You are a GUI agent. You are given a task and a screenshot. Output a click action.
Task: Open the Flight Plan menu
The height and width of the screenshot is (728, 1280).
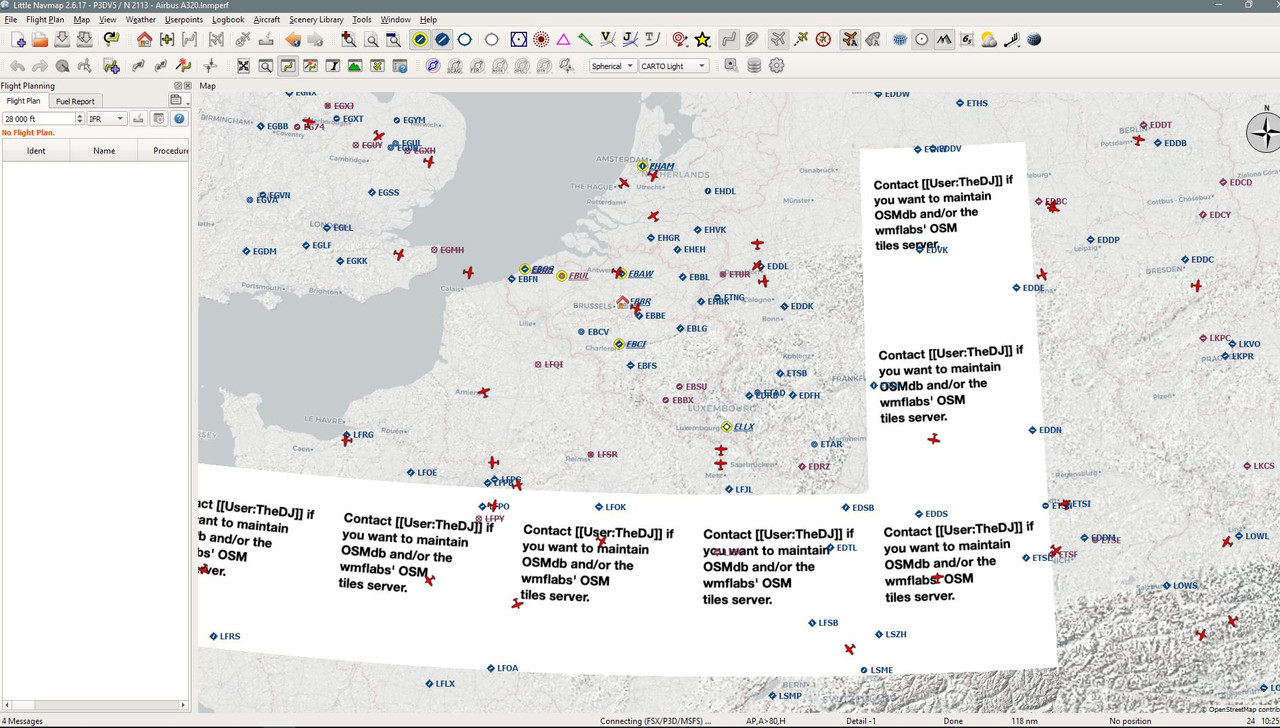point(45,19)
